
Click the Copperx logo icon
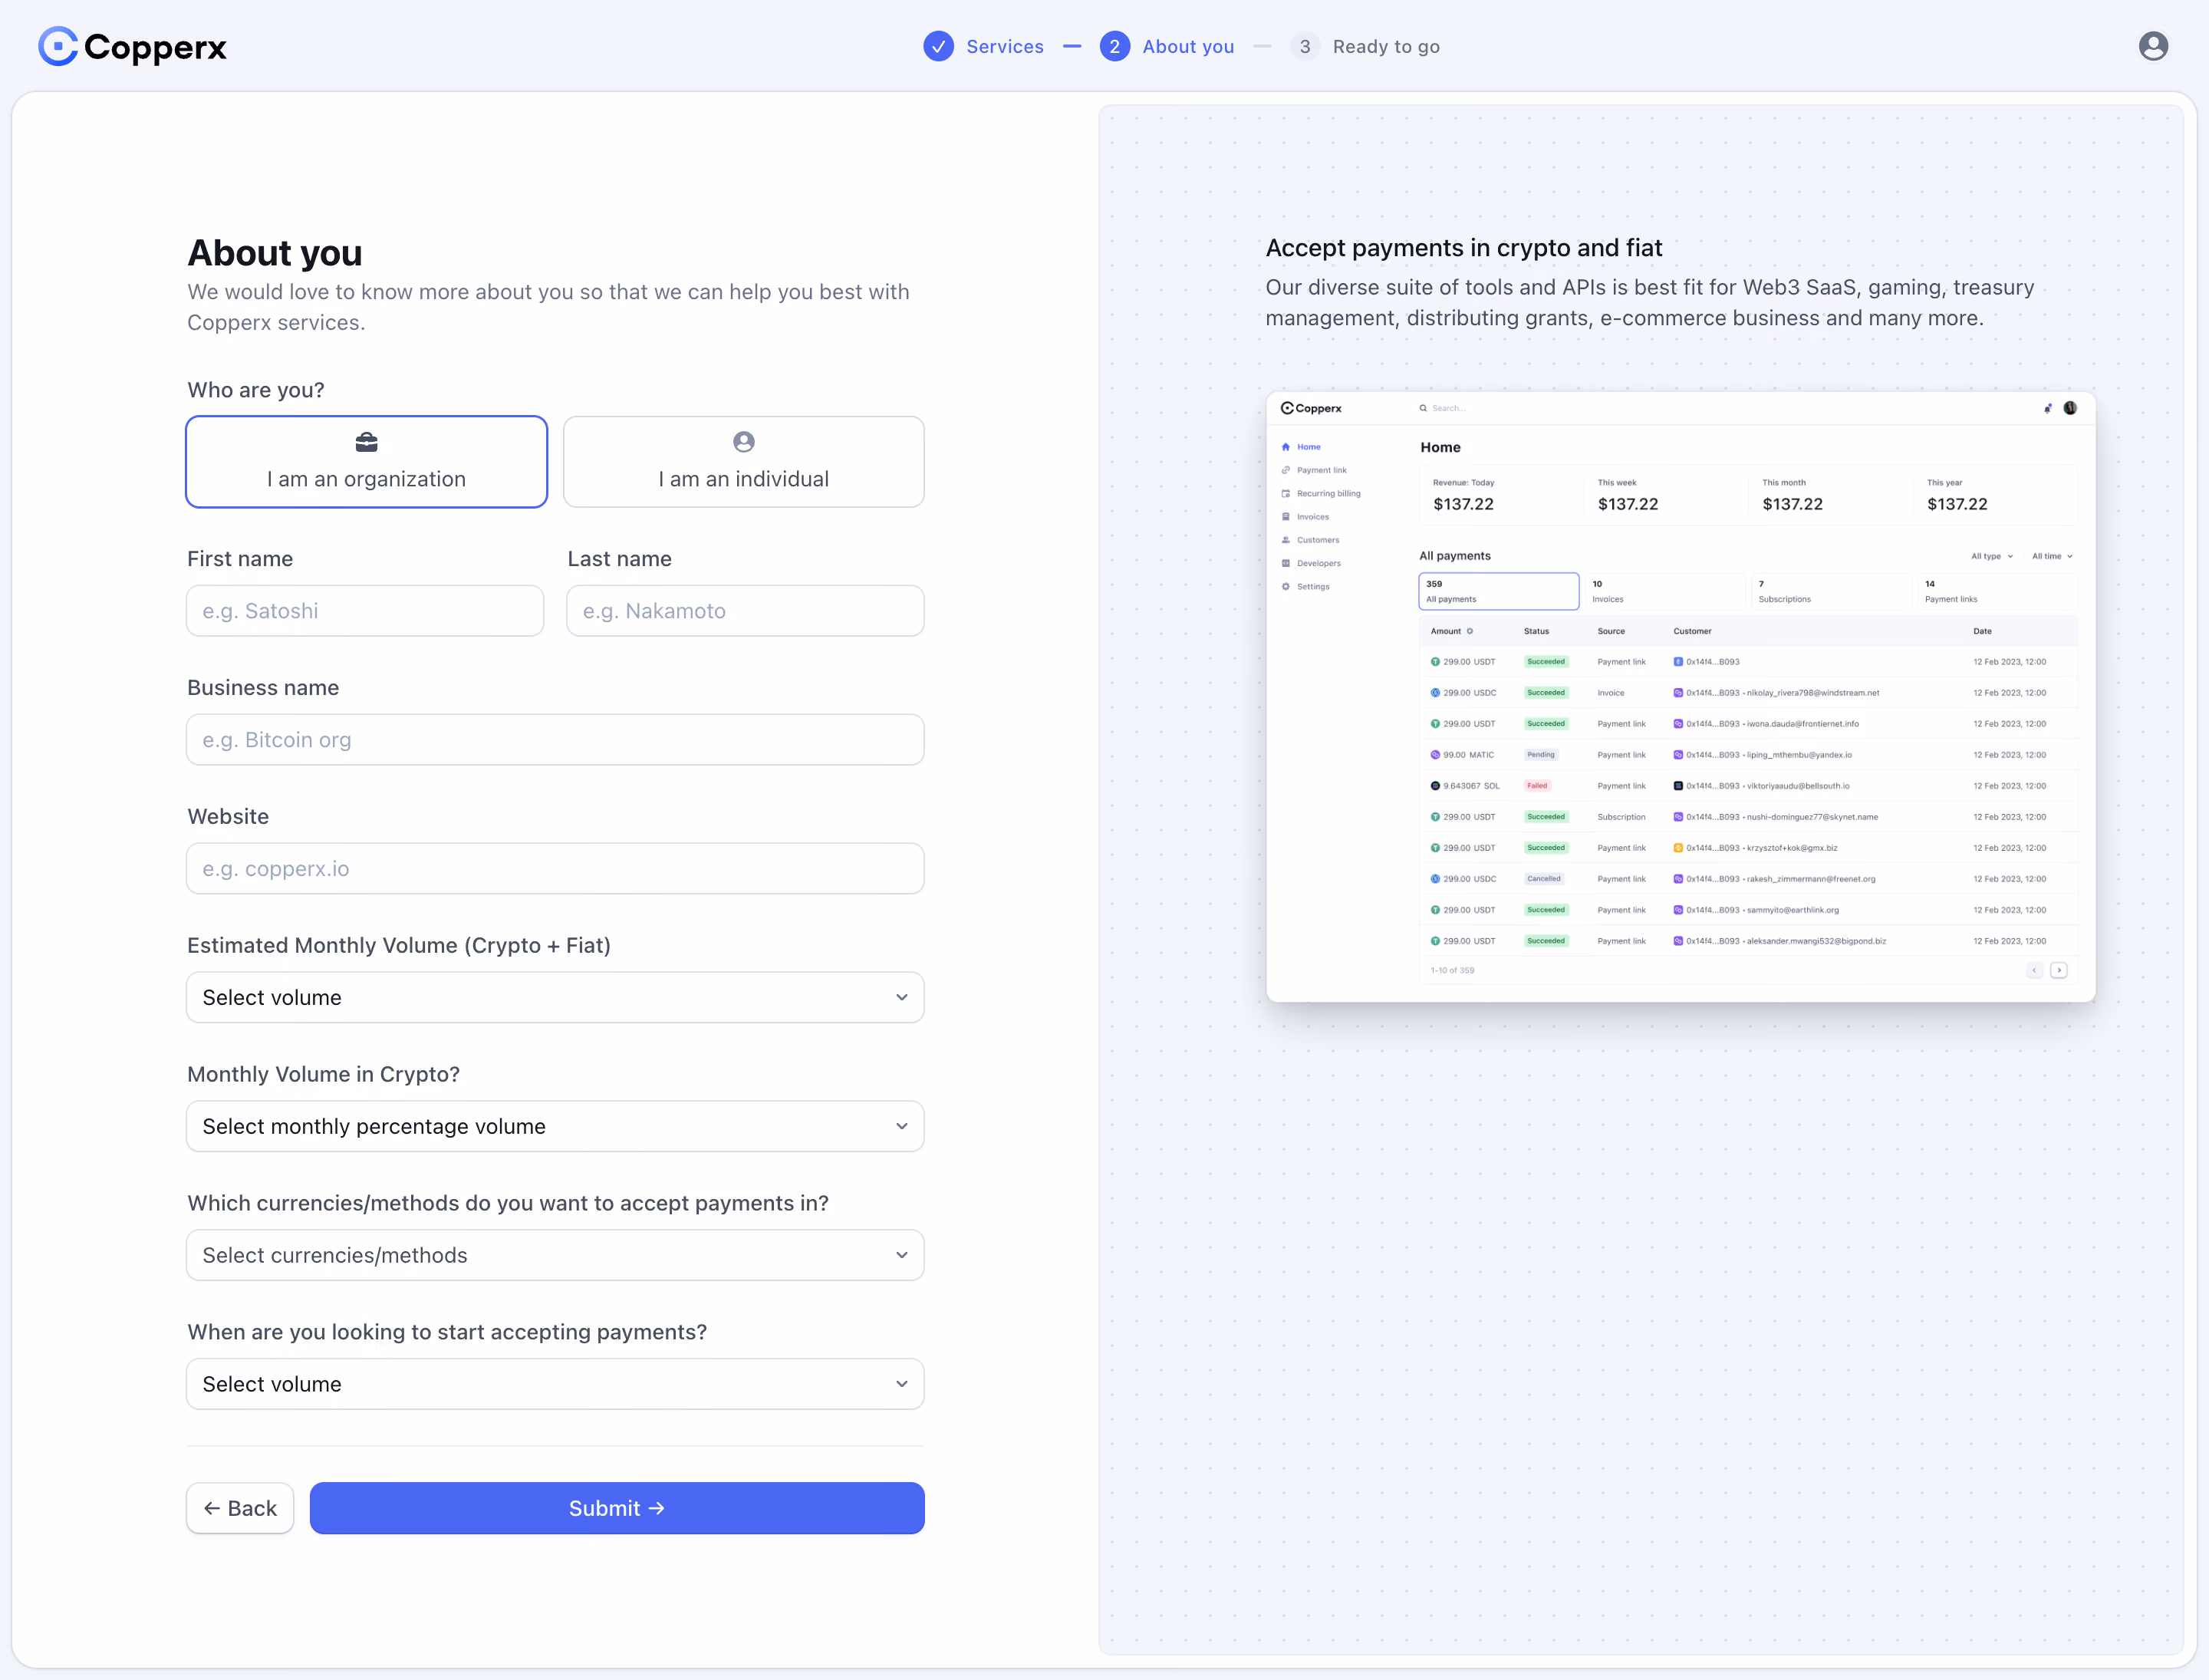pyautogui.click(x=58, y=46)
